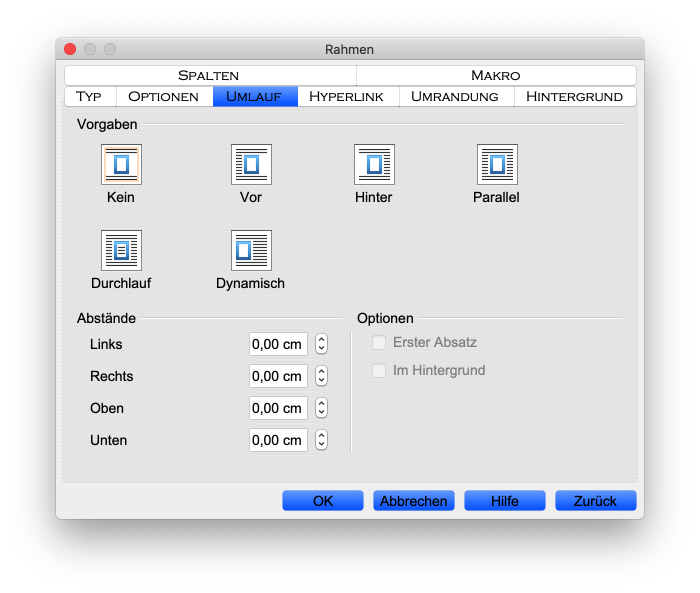
Task: Toggle the Im Hintergrund checkbox
Action: click(379, 370)
